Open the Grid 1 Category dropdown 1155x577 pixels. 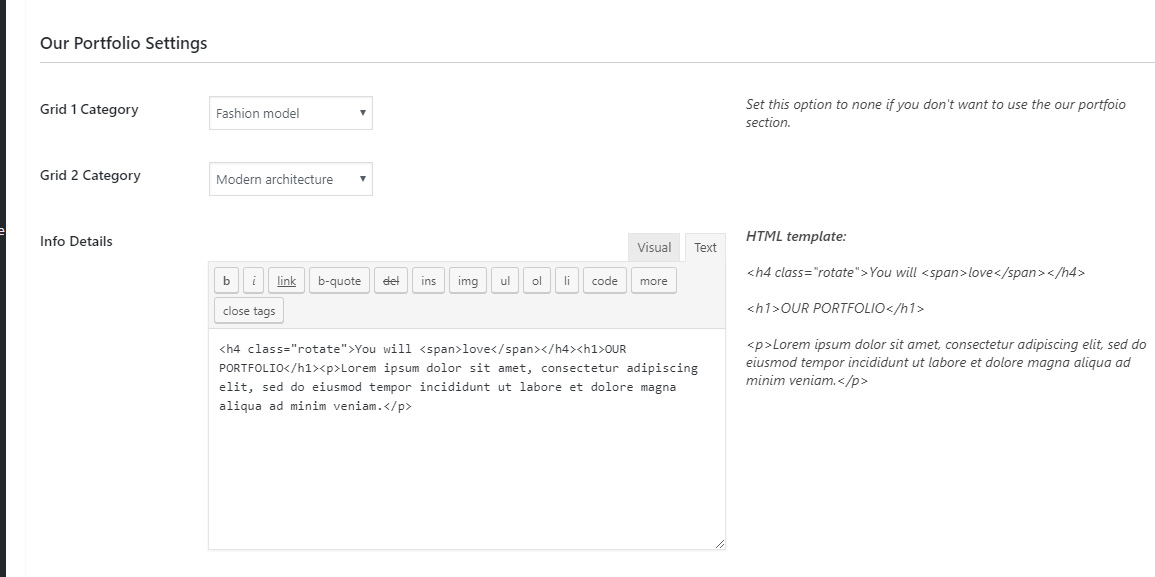(x=291, y=113)
